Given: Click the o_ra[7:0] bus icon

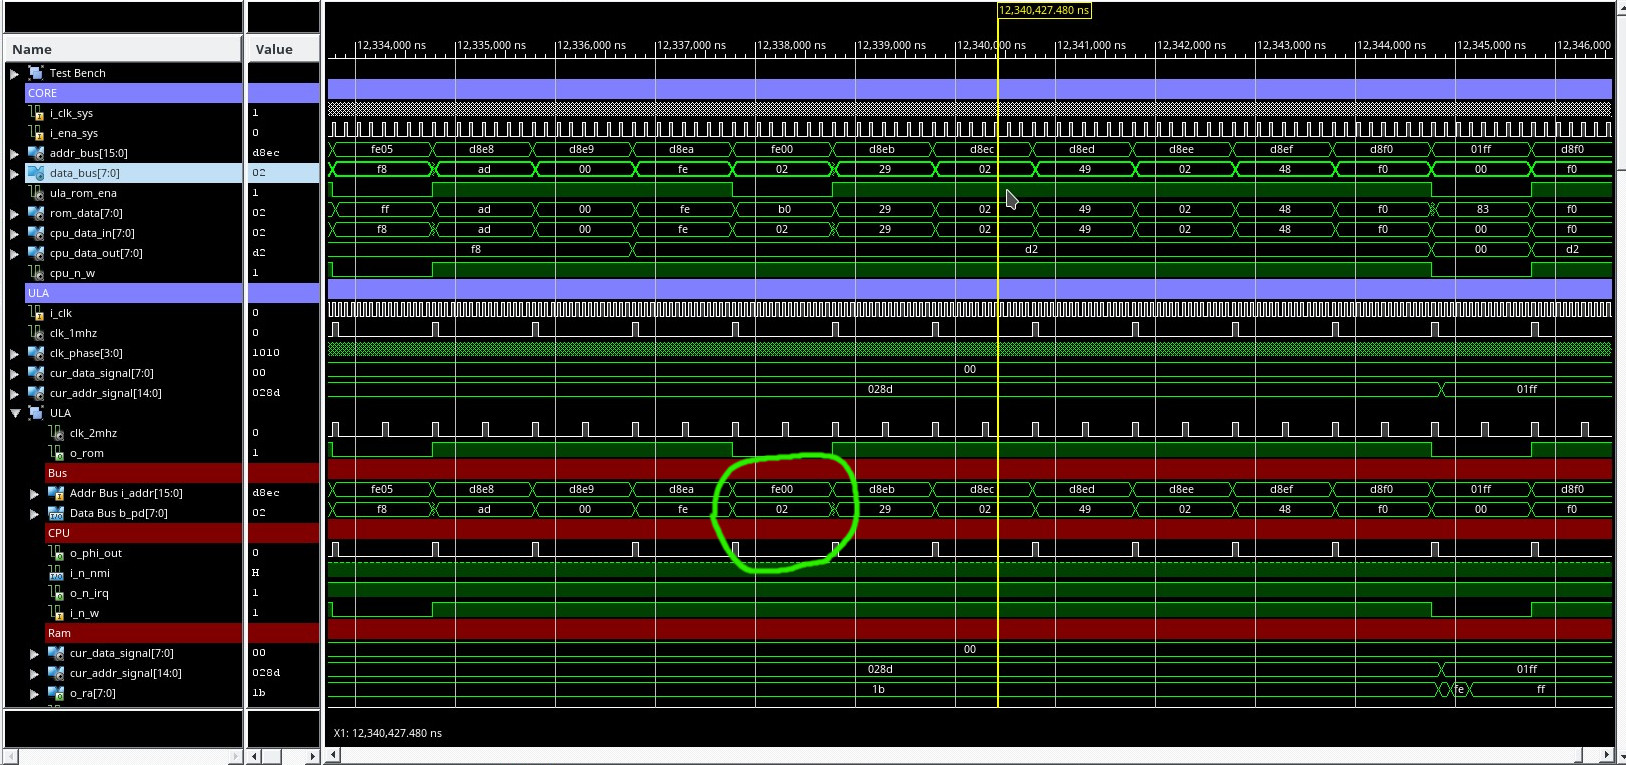Looking at the screenshot, I should (56, 693).
